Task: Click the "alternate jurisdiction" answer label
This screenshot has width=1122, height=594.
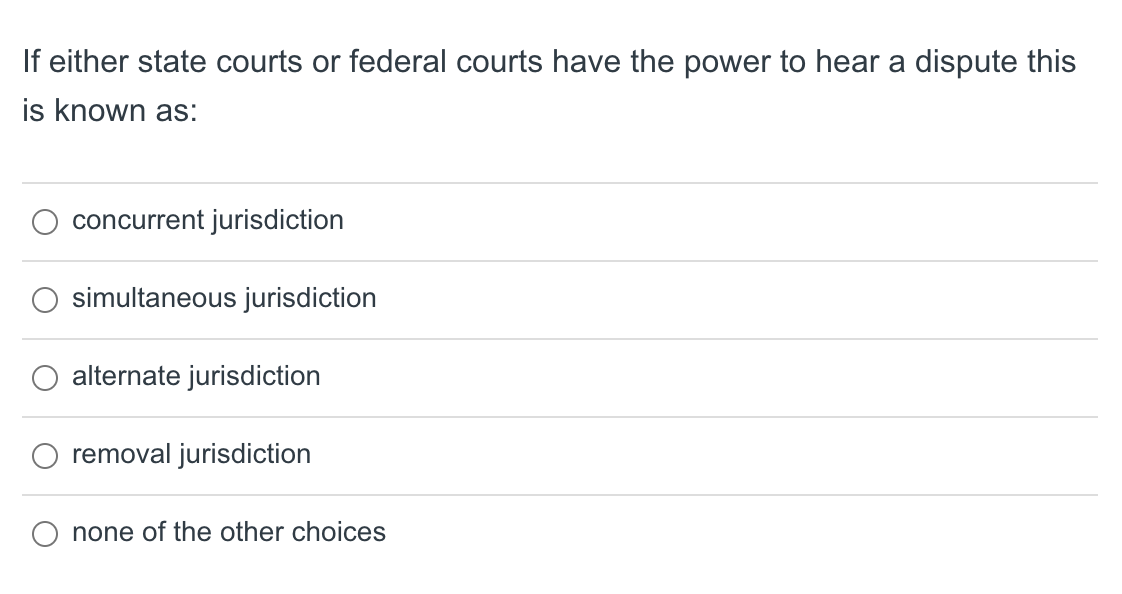Action: (196, 376)
